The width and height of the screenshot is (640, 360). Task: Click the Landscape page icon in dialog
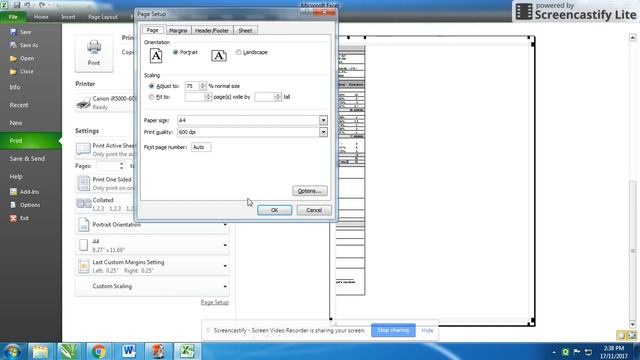pyautogui.click(x=219, y=56)
